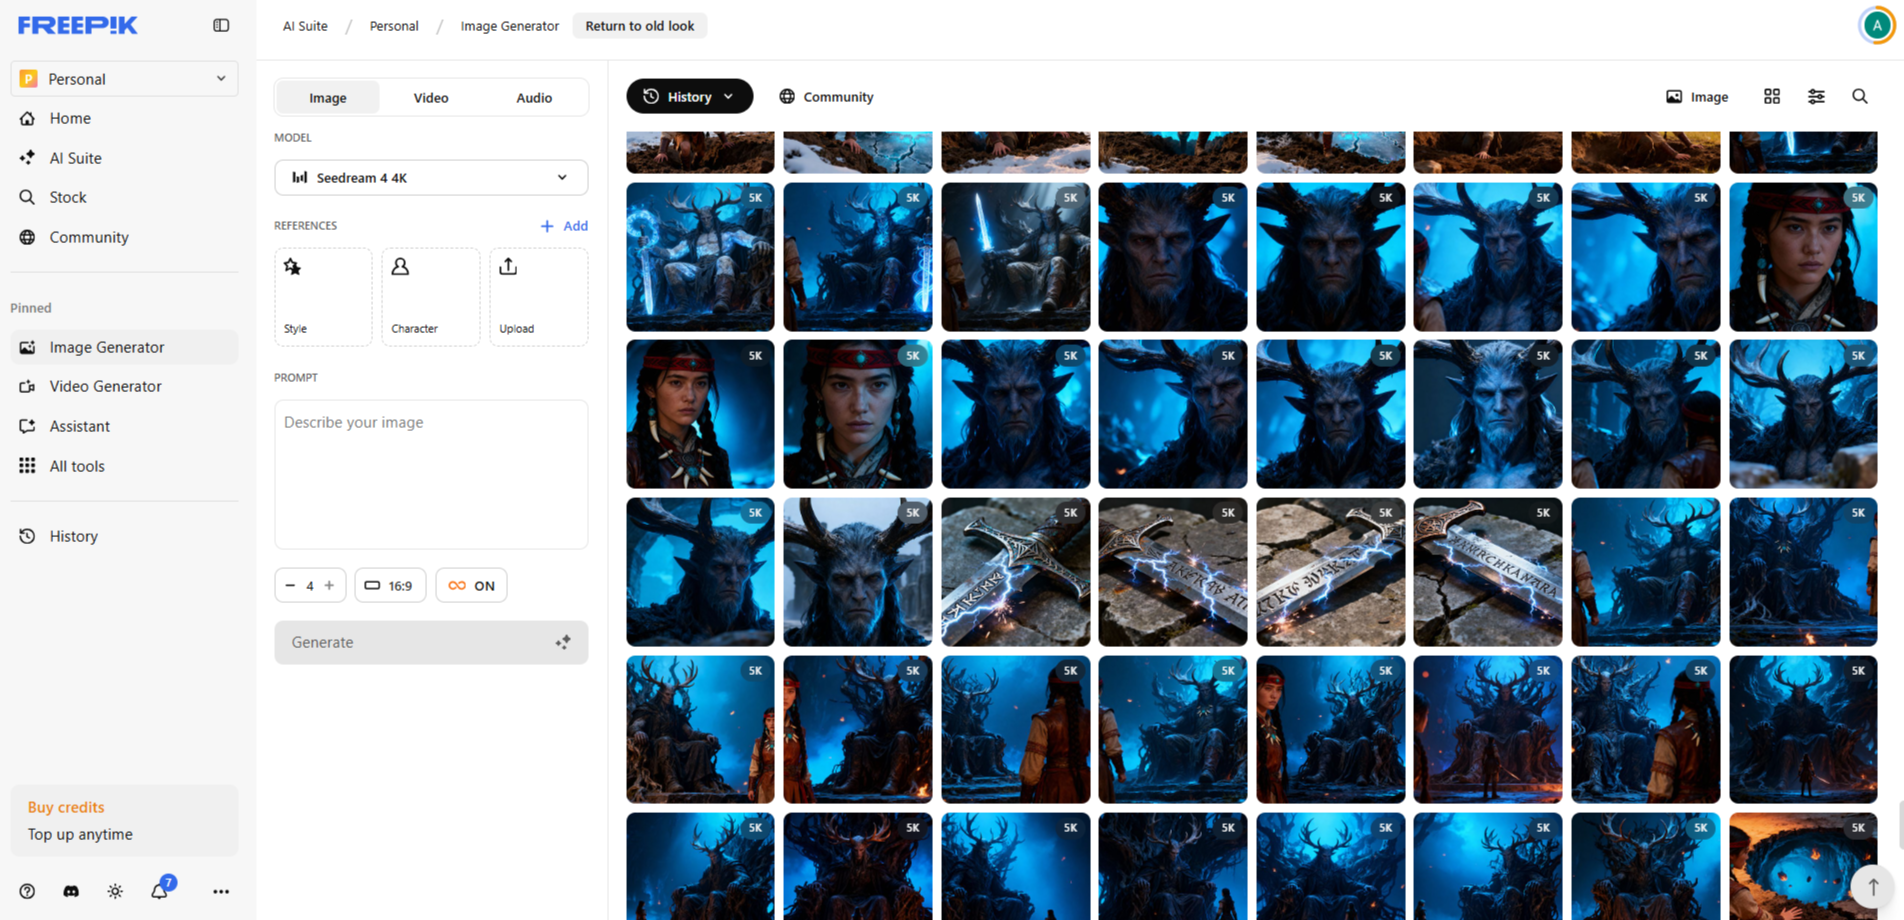Click the Personal breadcrumb

coord(394,26)
